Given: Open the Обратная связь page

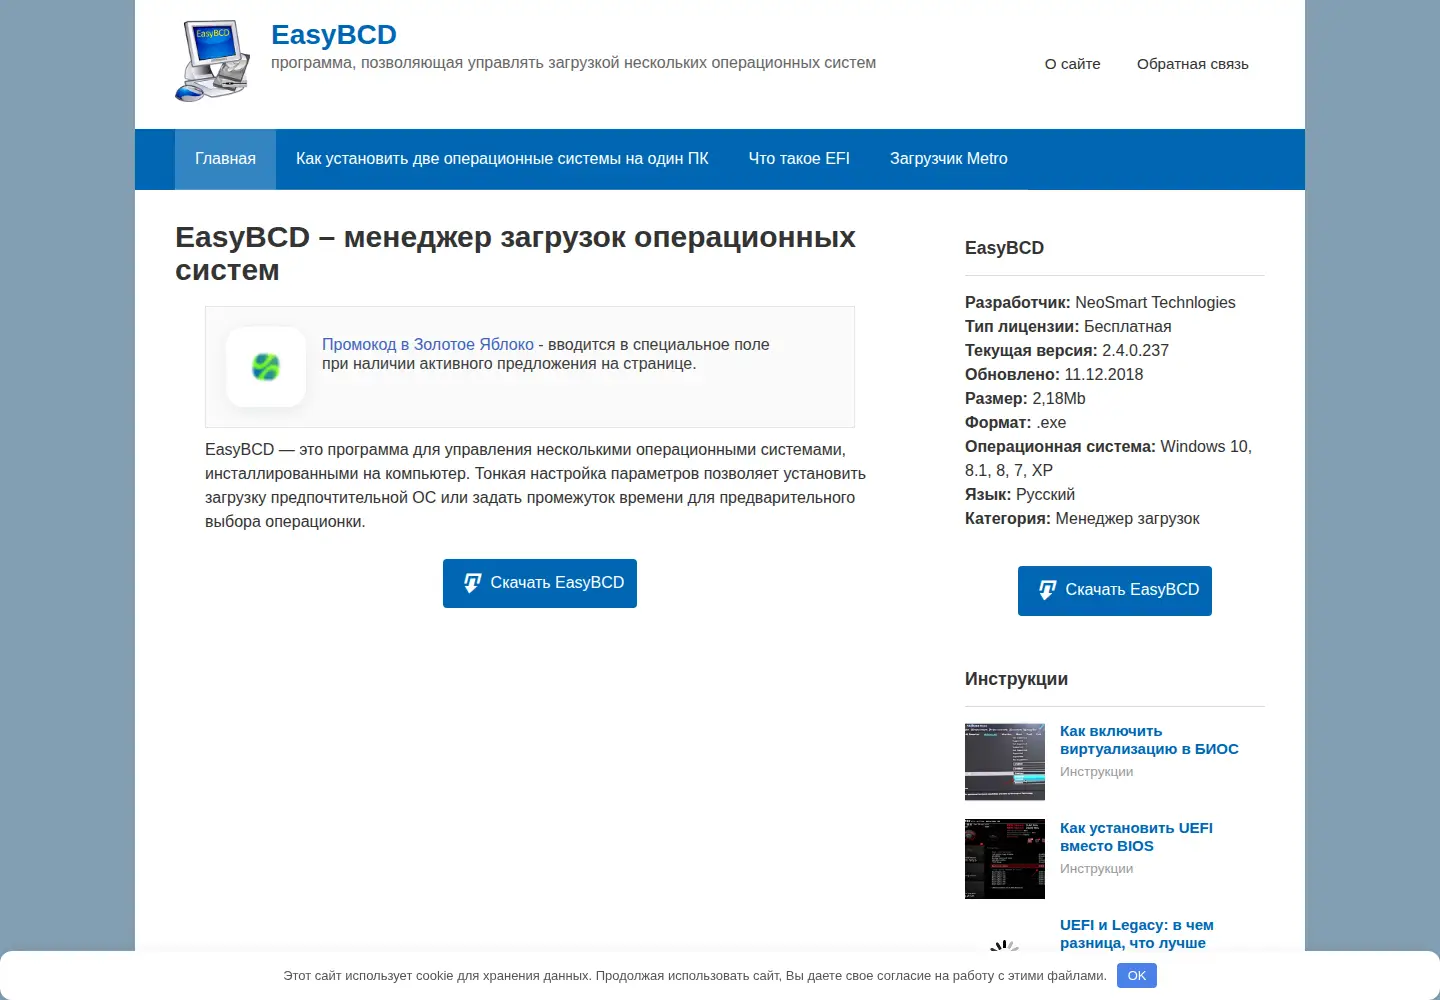Looking at the screenshot, I should pyautogui.click(x=1192, y=64).
